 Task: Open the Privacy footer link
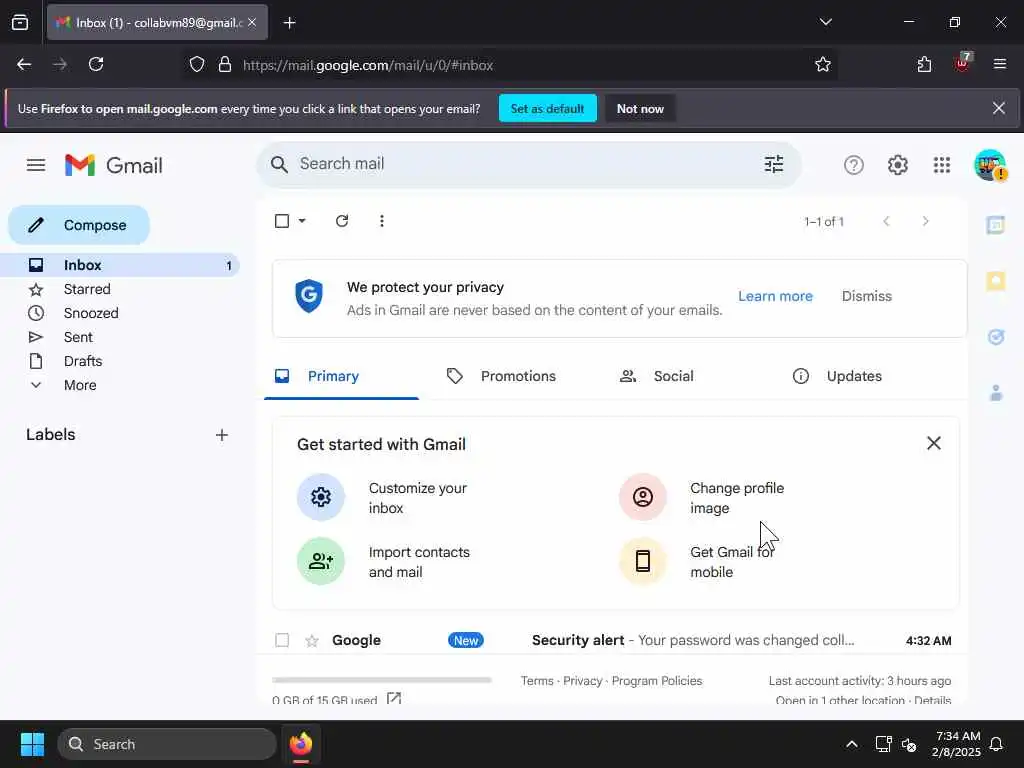pos(583,680)
